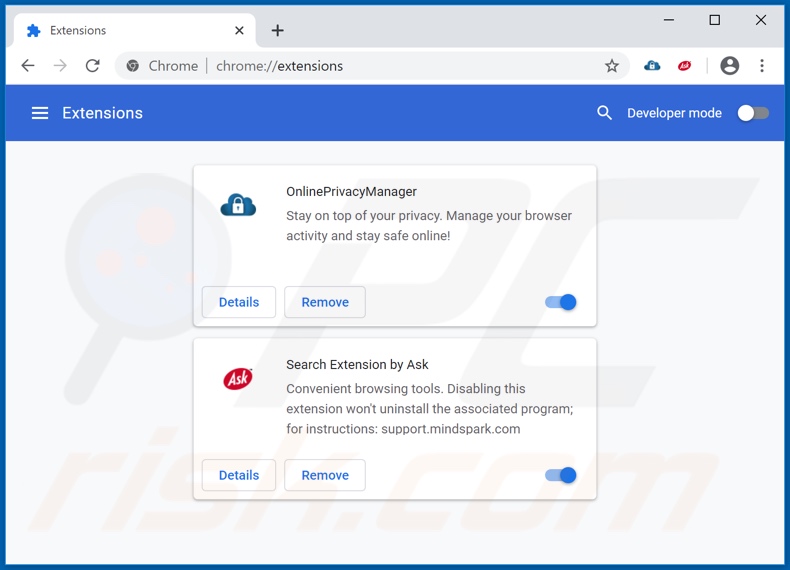This screenshot has width=790, height=570.
Task: Disable the OnlinePrivacyManager extension toggle
Action: pos(561,302)
